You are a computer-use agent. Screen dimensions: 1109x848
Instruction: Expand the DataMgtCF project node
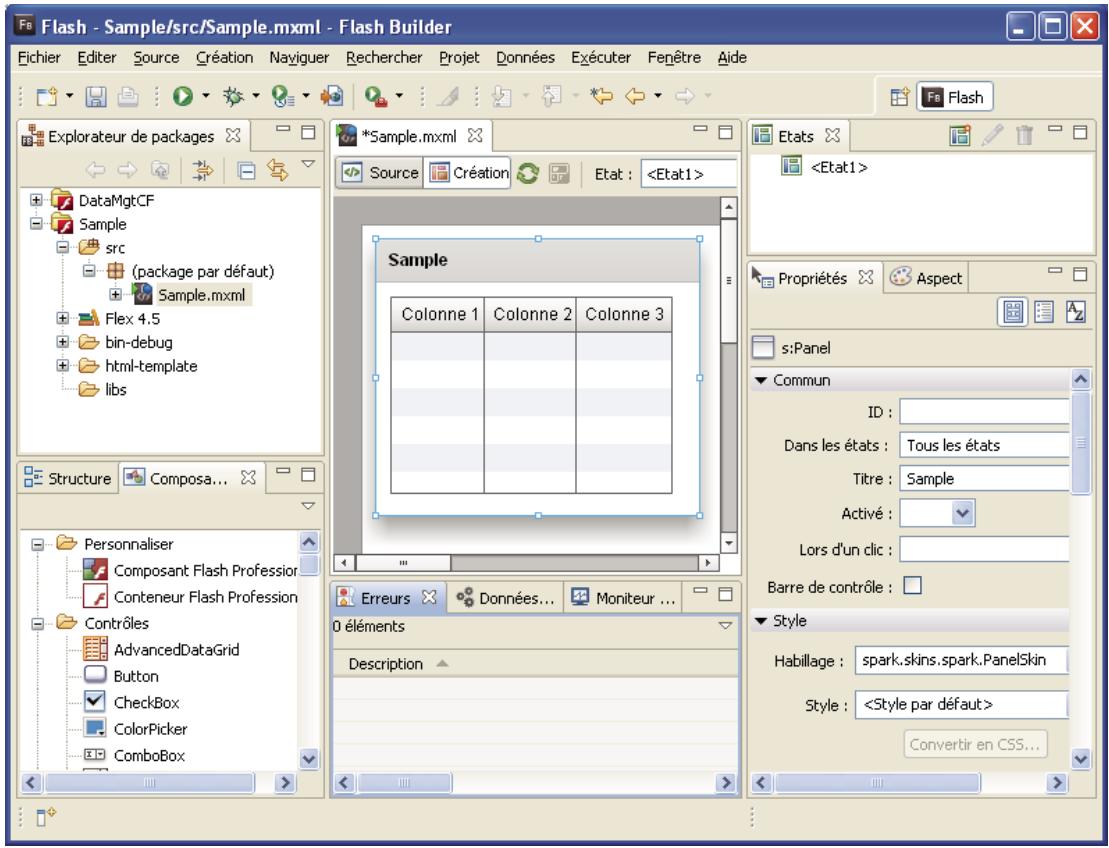coord(36,200)
